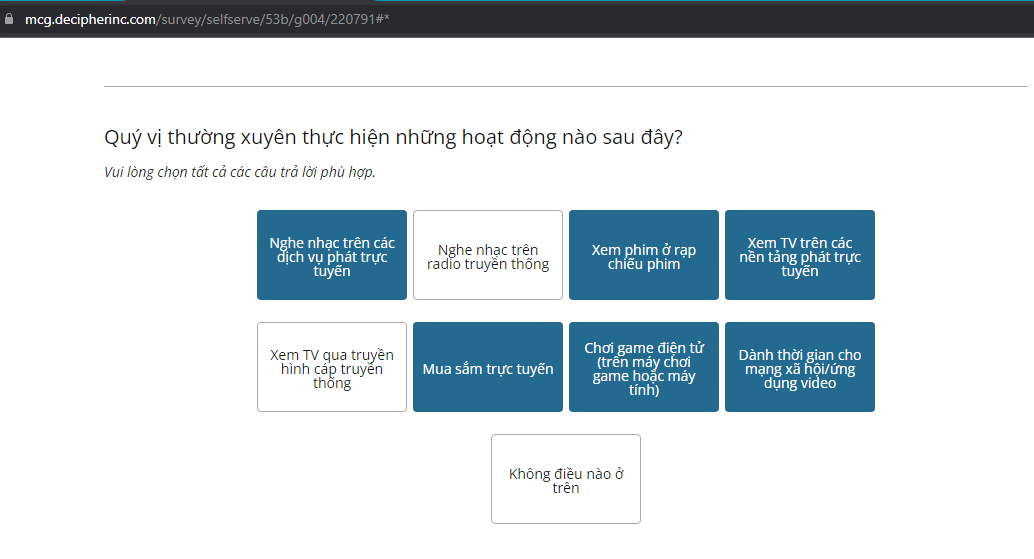Image resolution: width=1034 pixels, height=559 pixels.
Task: Click the italic instruction "Vui lòng chọn tất cả..."
Action: coord(239,172)
